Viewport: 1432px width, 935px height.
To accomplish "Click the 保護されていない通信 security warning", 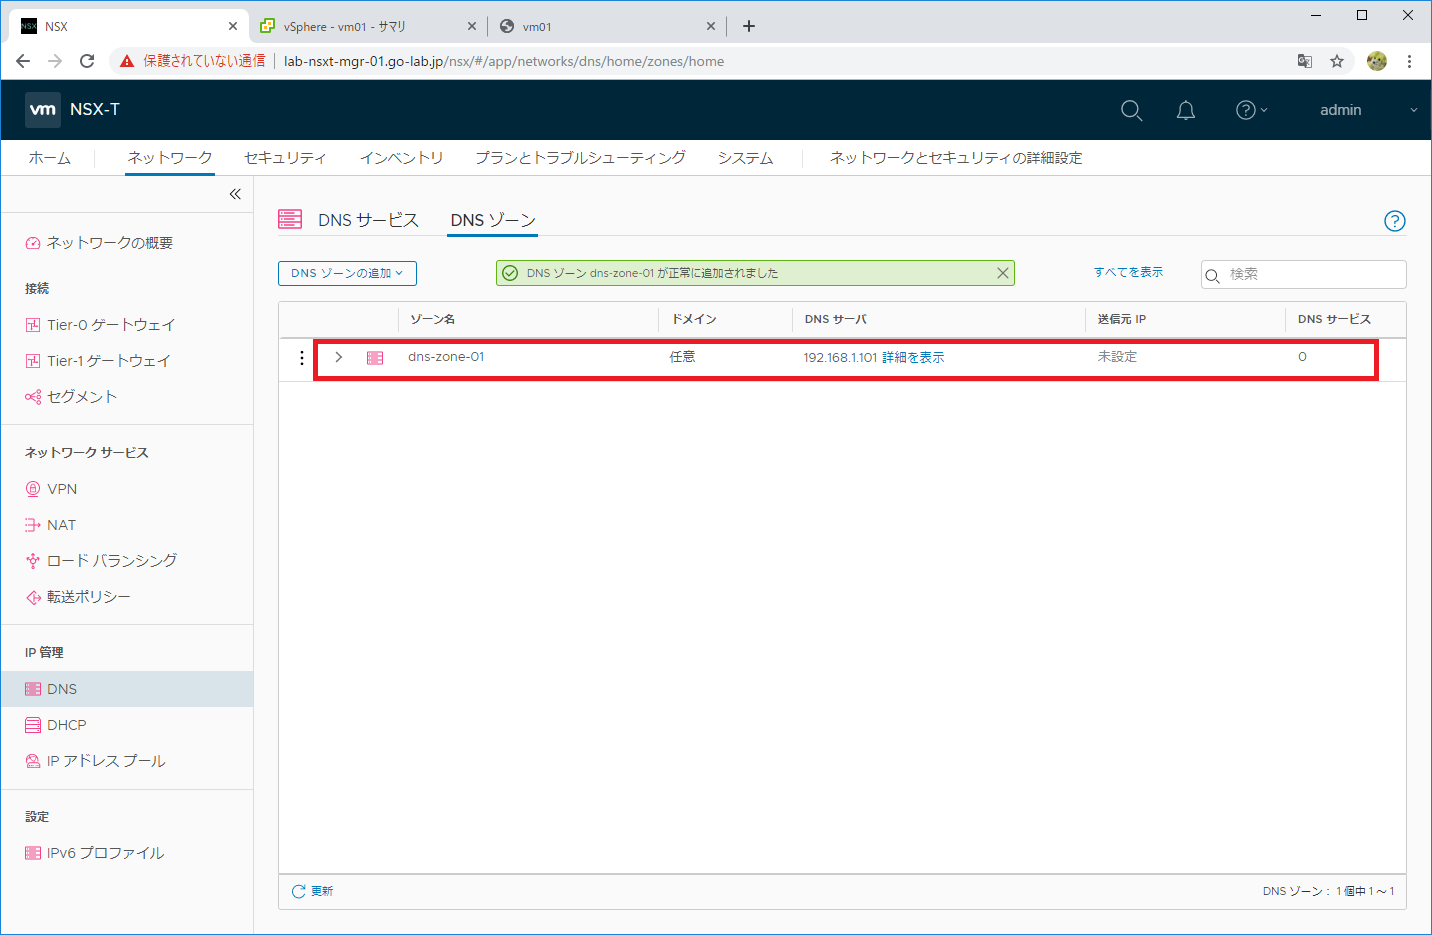I will [193, 61].
